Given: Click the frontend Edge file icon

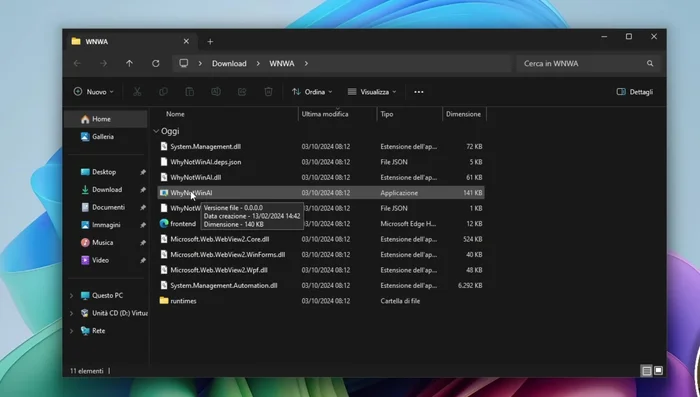Looking at the screenshot, I should click(x=164, y=223).
